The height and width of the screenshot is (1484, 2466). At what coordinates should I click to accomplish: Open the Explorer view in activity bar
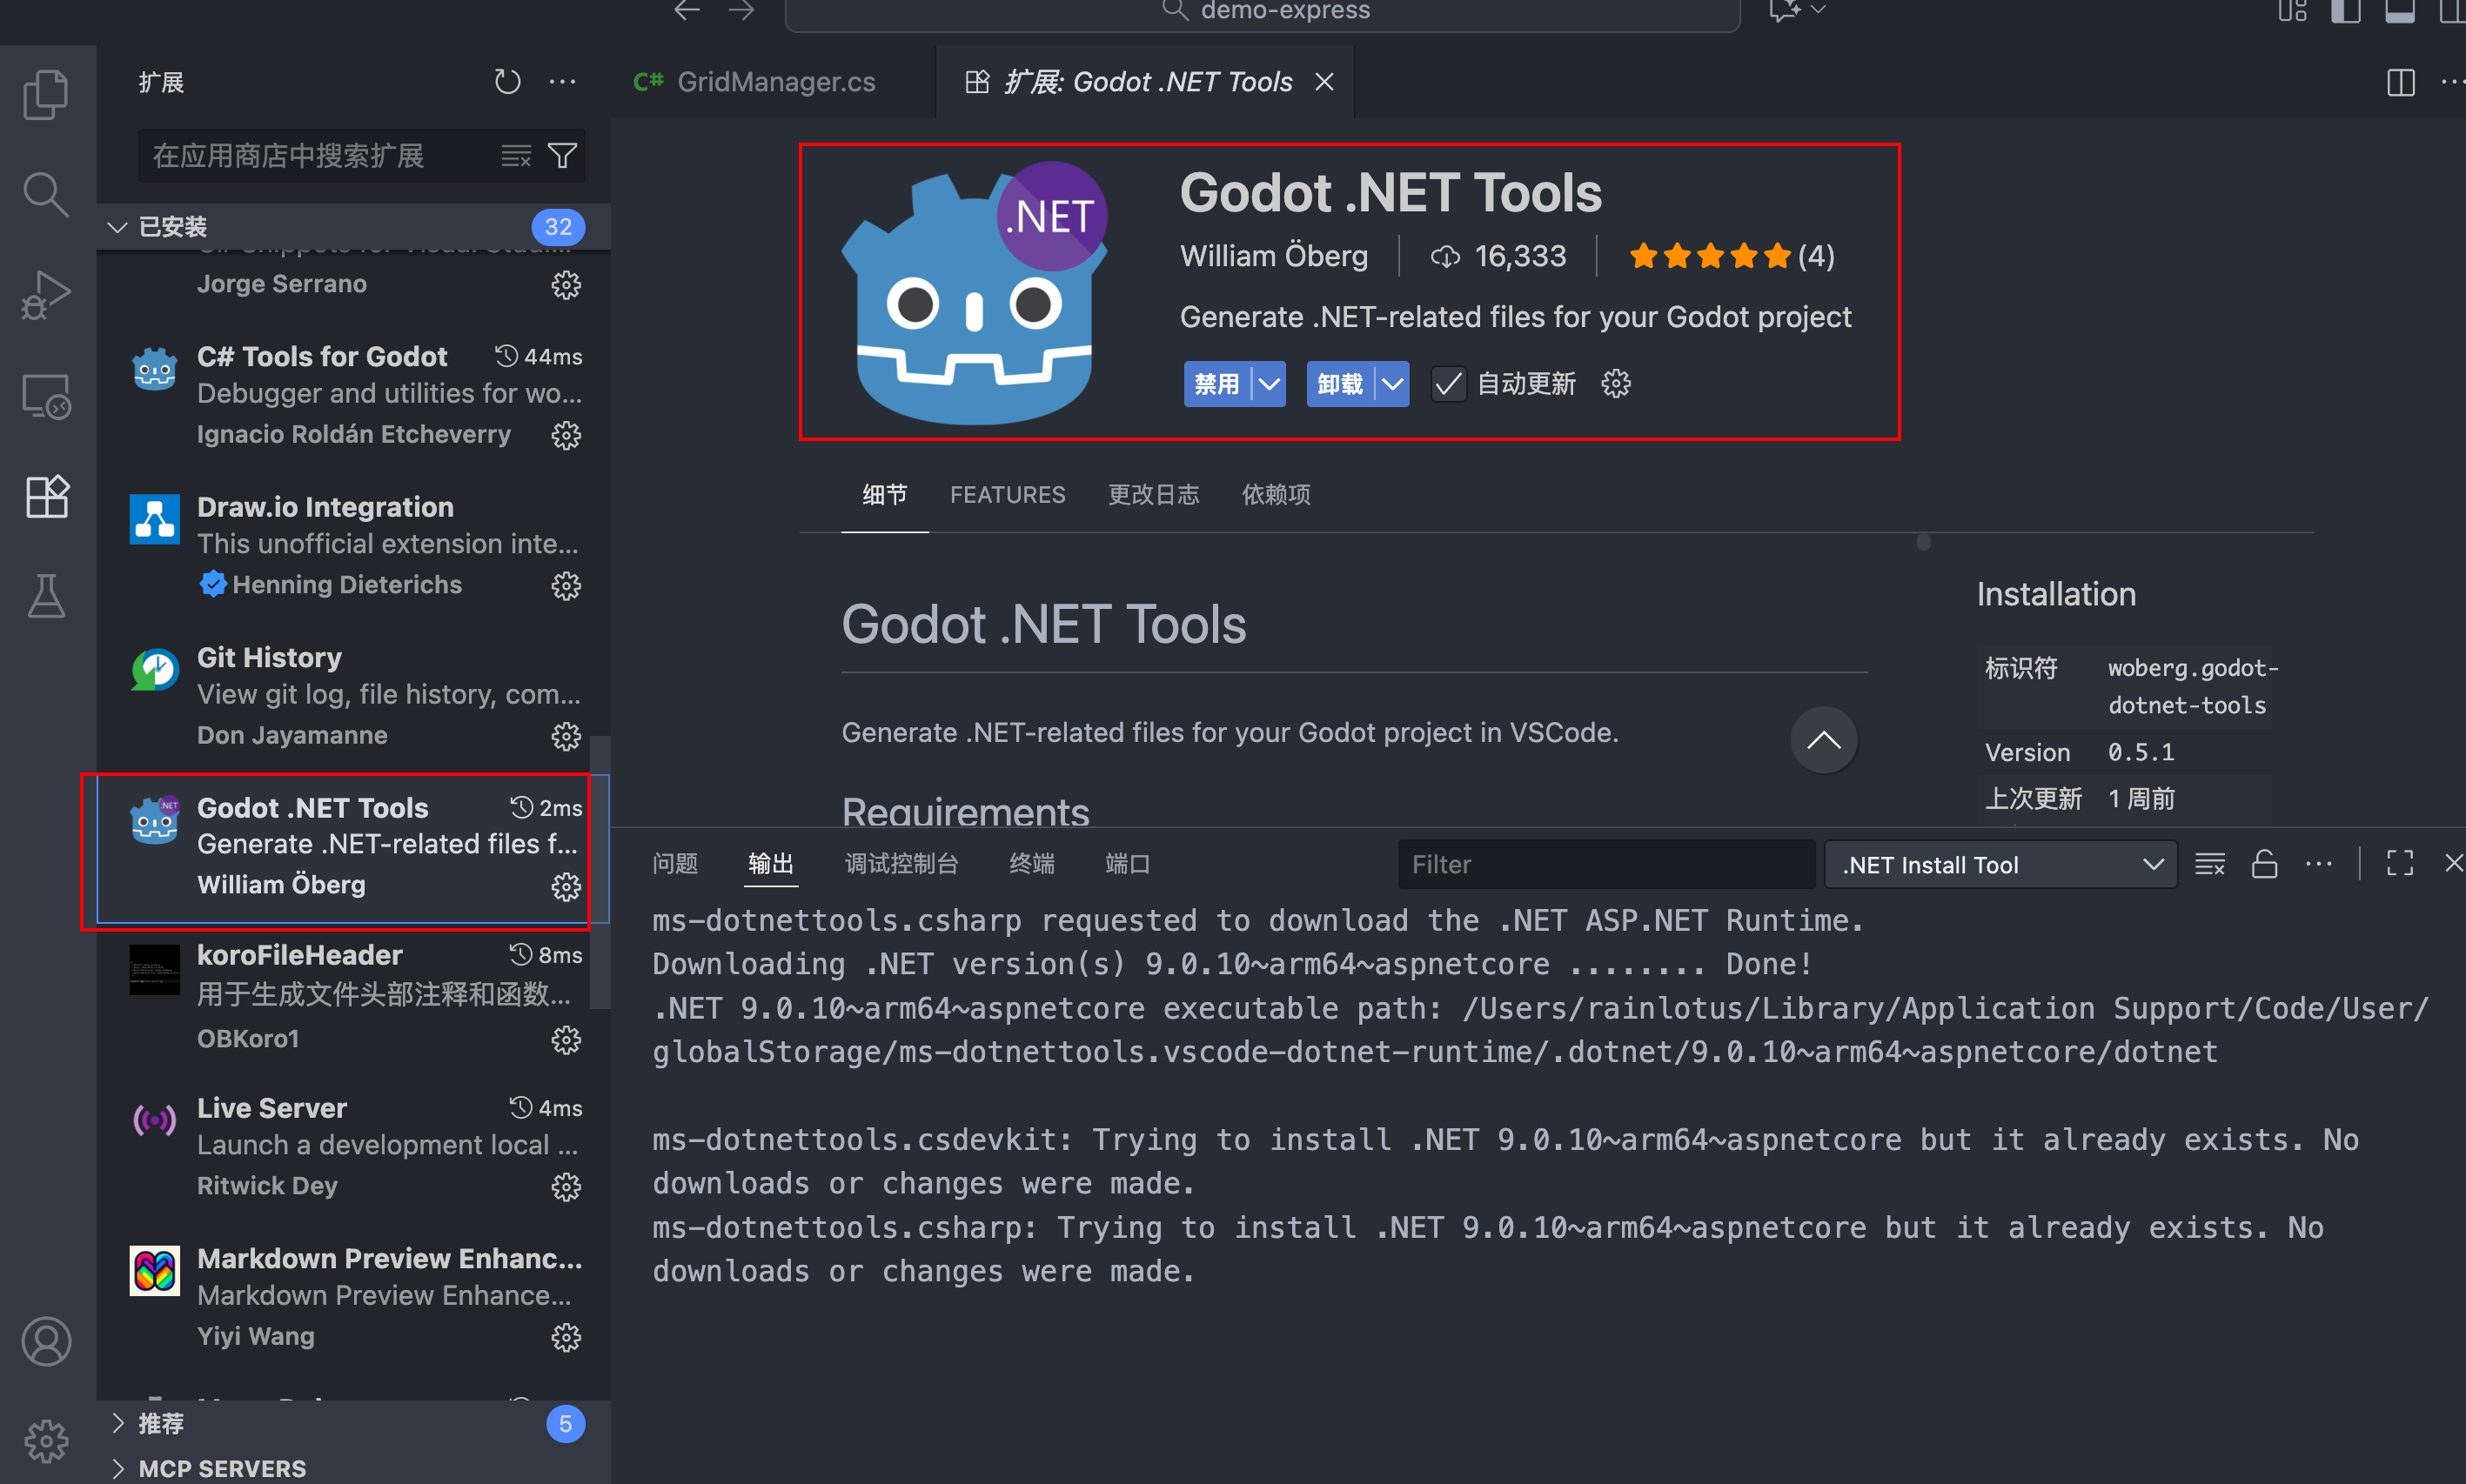point(46,95)
